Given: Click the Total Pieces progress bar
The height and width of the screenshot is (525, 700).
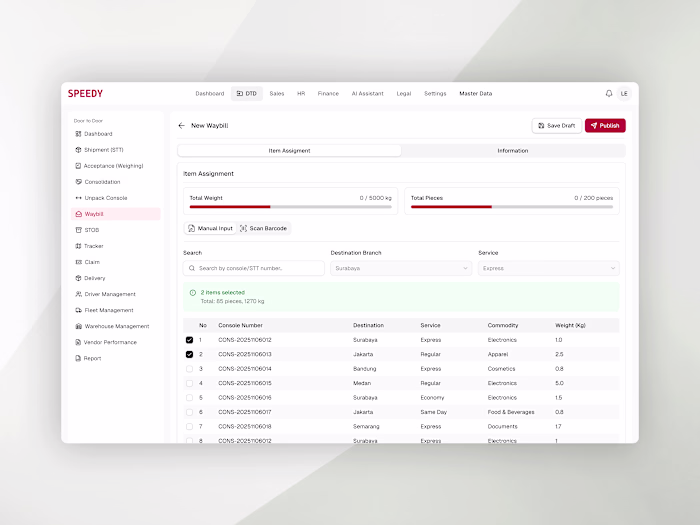Looking at the screenshot, I should (512, 207).
